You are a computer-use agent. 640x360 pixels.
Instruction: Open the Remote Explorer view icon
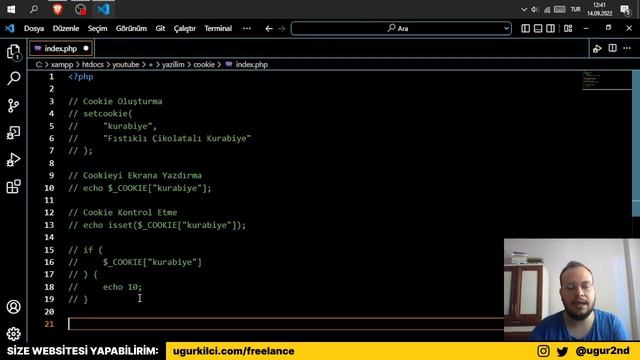pyautogui.click(x=13, y=133)
